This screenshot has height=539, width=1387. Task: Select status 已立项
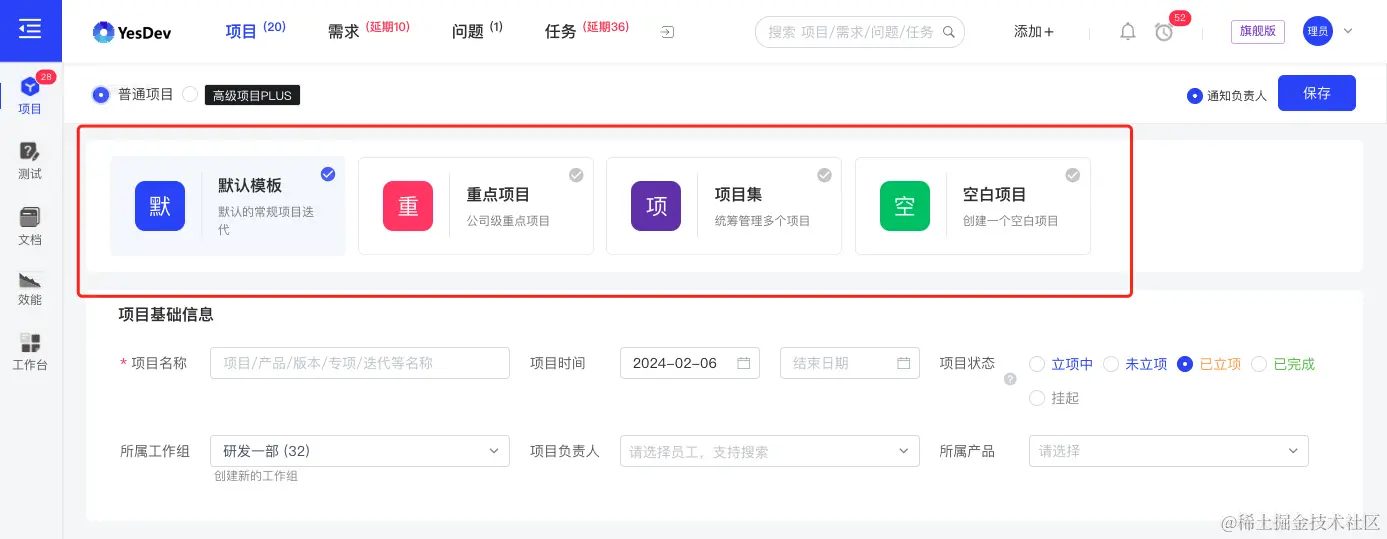coord(1185,364)
